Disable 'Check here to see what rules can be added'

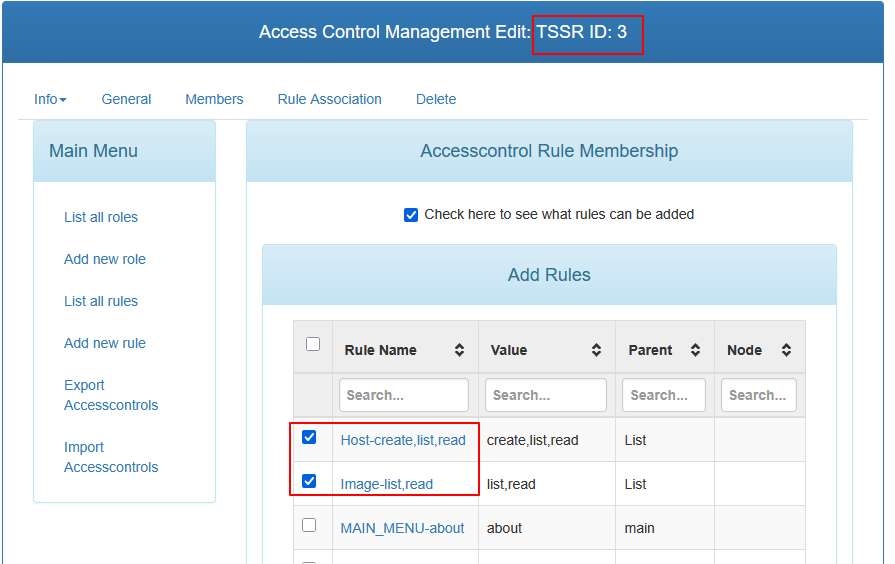tap(411, 215)
